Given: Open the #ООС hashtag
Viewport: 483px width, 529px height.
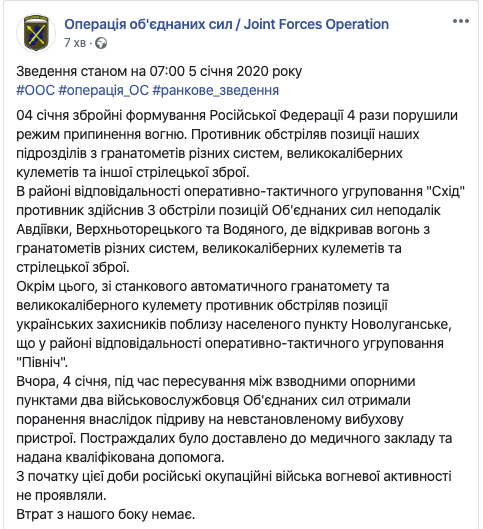Looking at the screenshot, I should tap(35, 90).
